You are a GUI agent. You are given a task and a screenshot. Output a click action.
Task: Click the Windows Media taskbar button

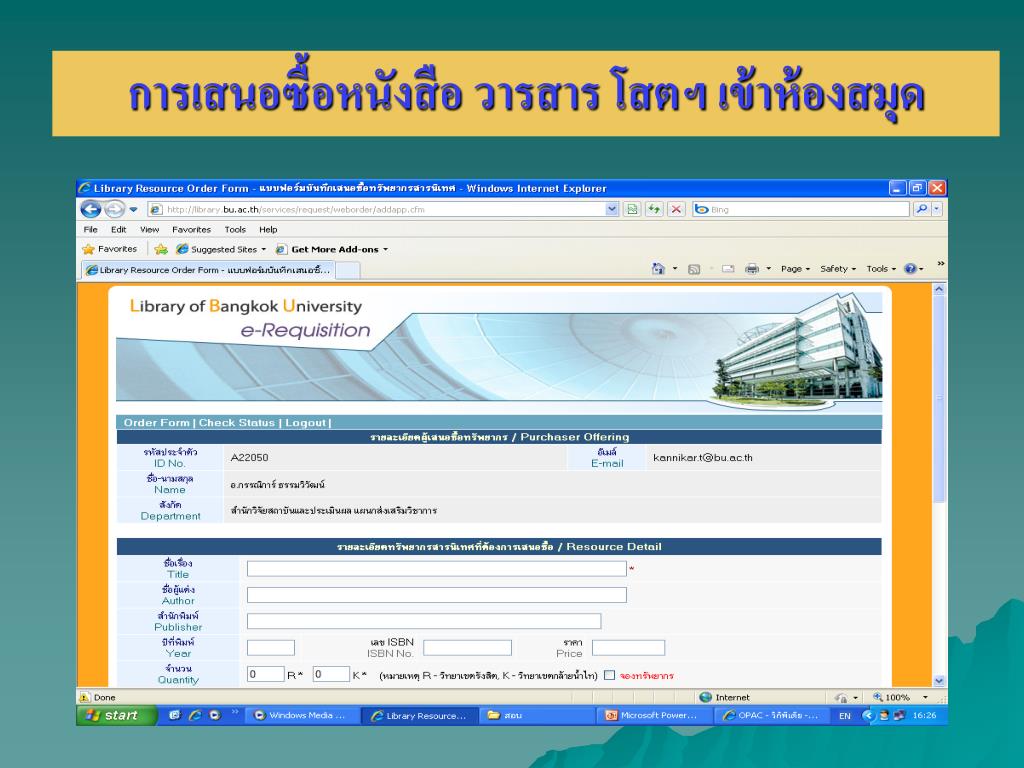[304, 716]
